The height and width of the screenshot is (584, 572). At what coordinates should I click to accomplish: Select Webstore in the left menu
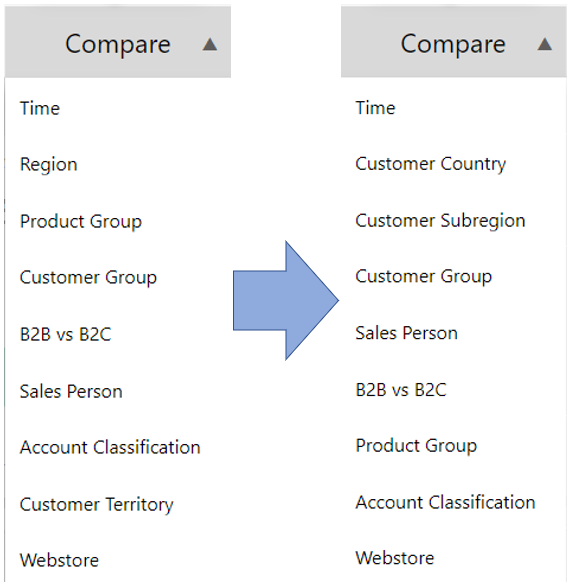[59, 560]
